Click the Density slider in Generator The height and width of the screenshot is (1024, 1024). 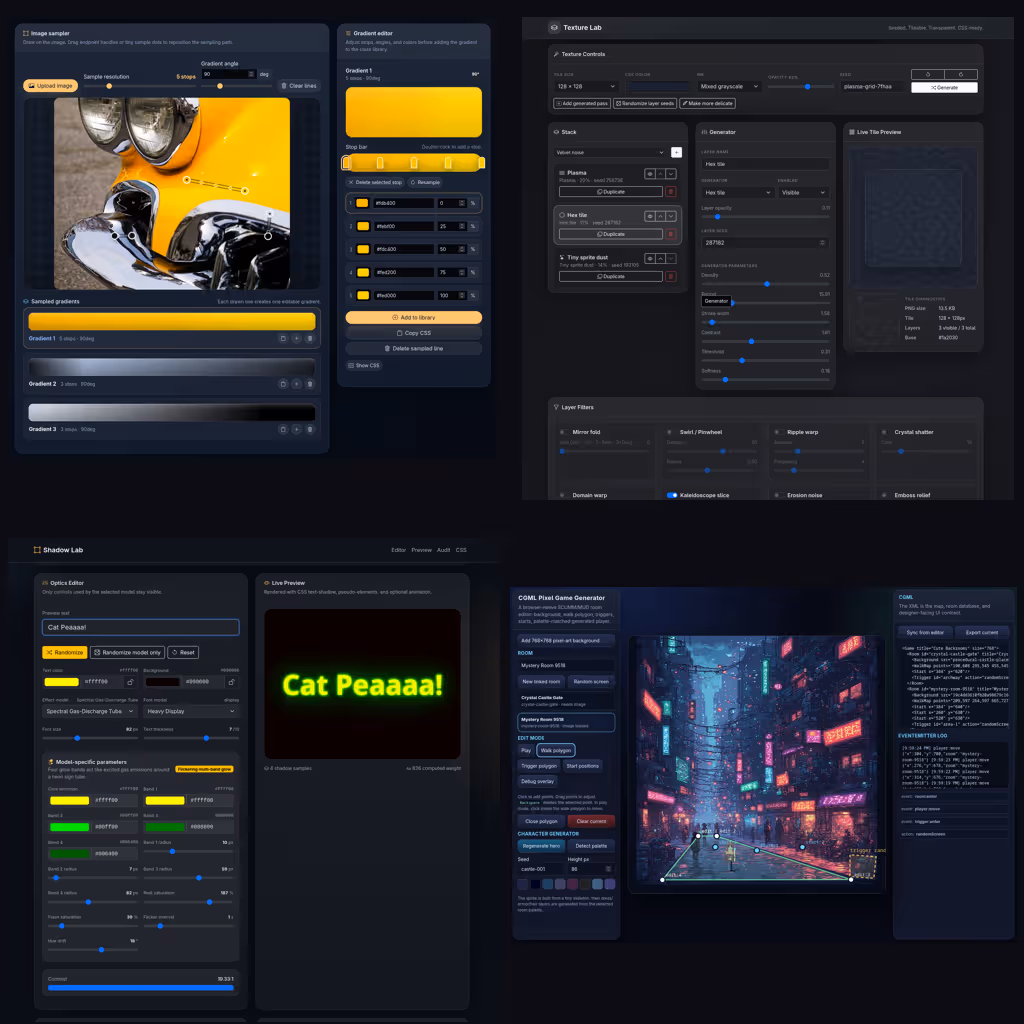coord(765,284)
